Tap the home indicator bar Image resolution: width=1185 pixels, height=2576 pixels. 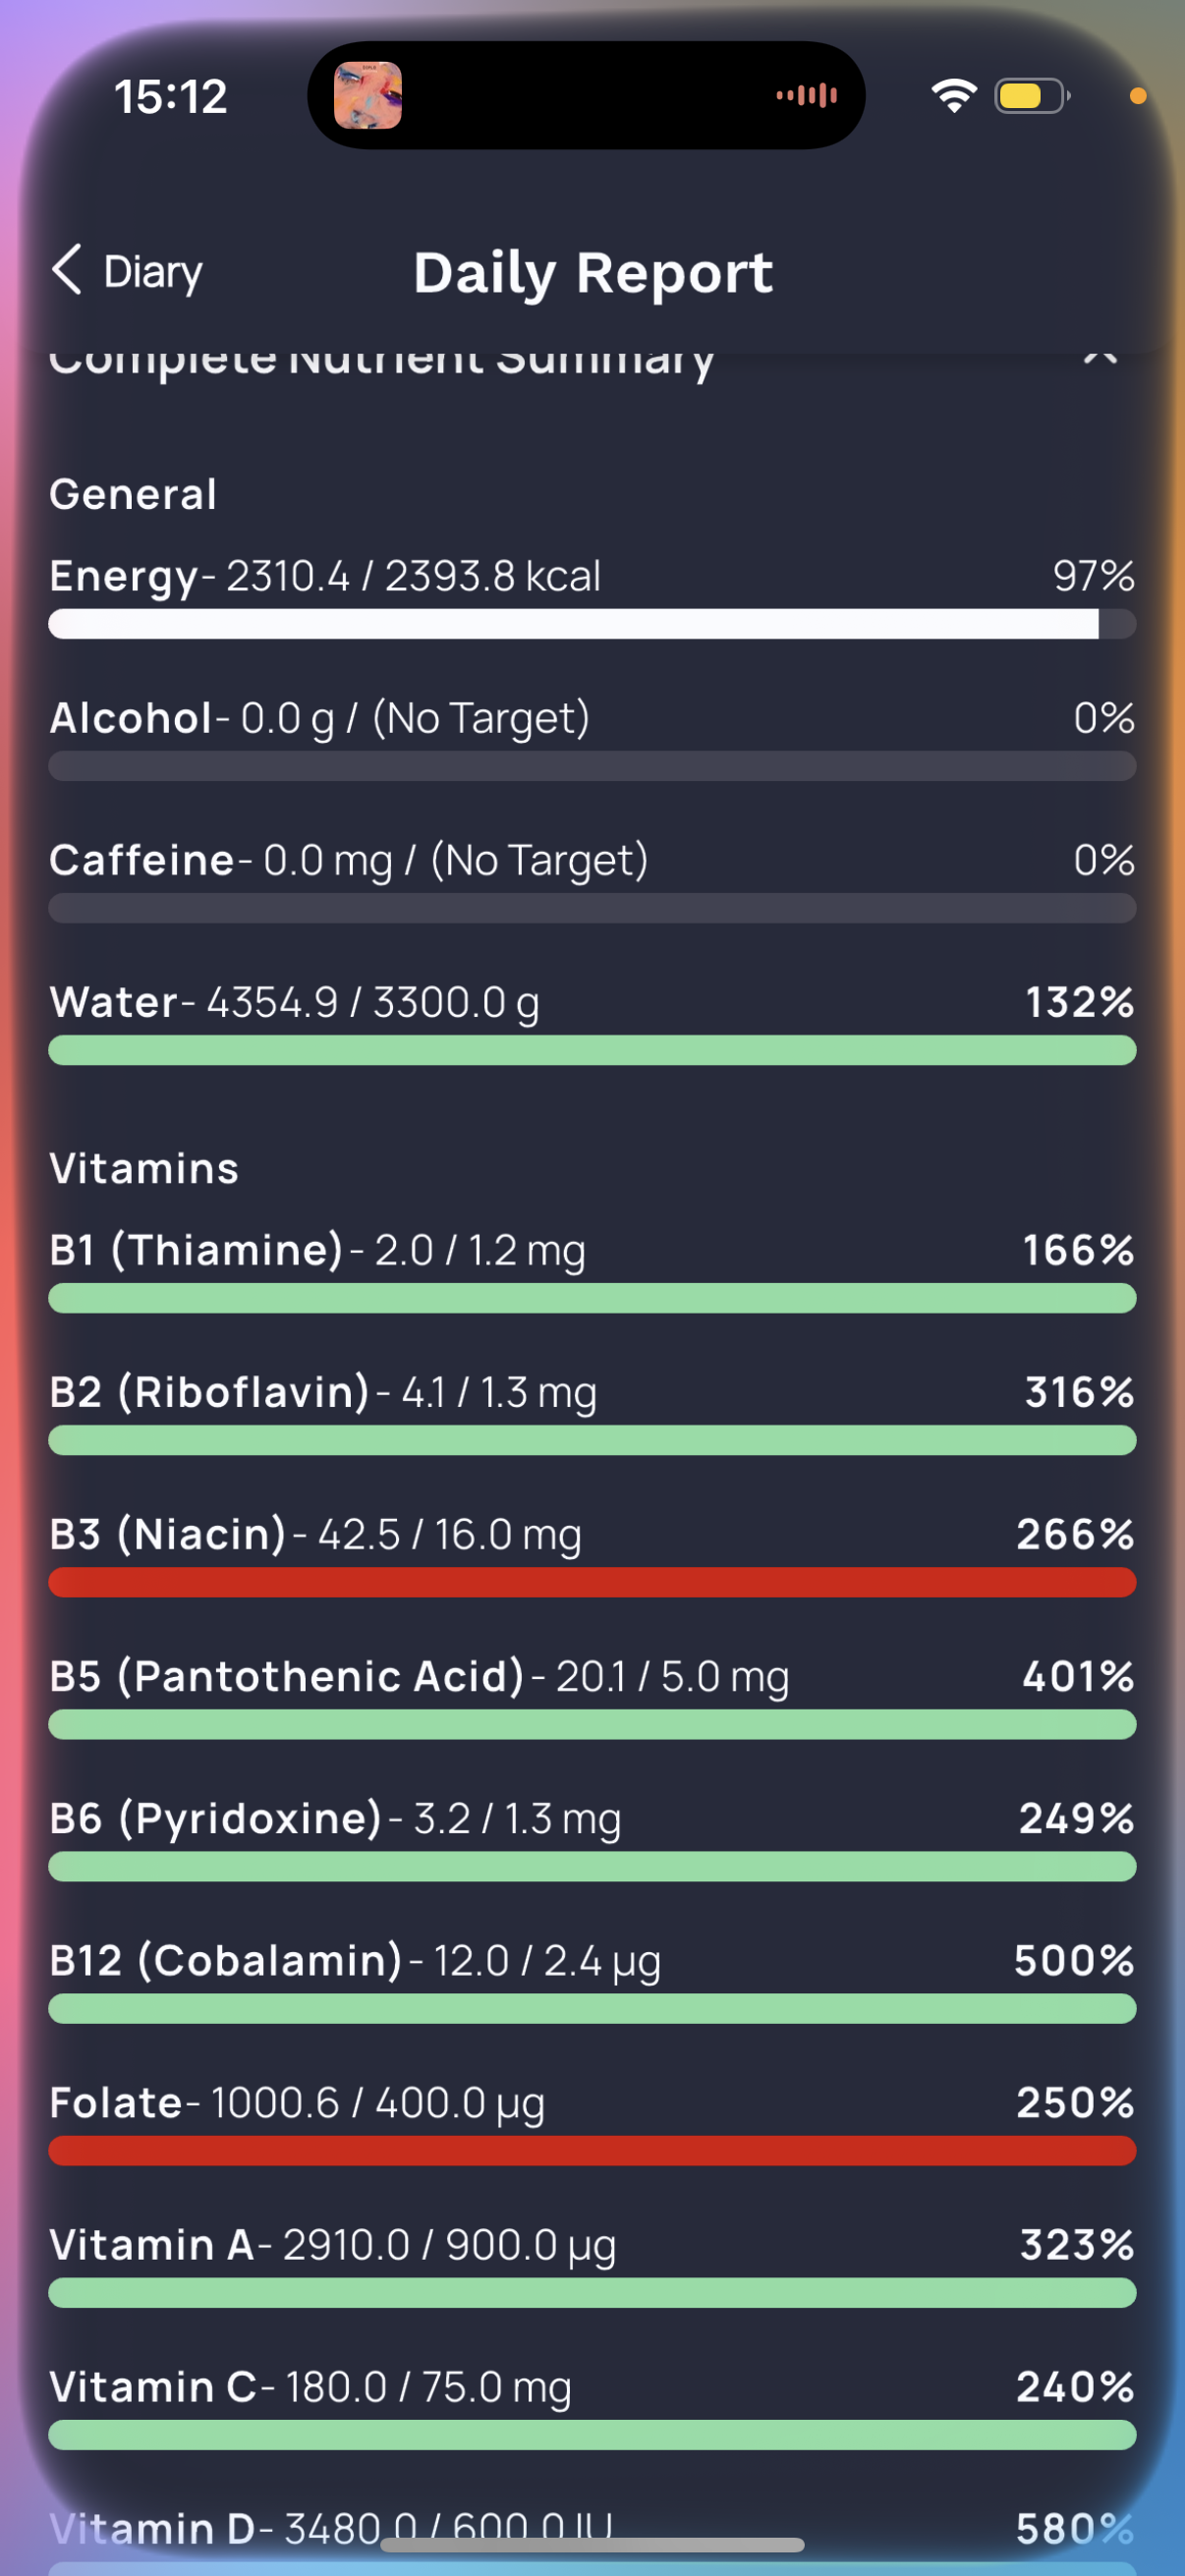592,2544
